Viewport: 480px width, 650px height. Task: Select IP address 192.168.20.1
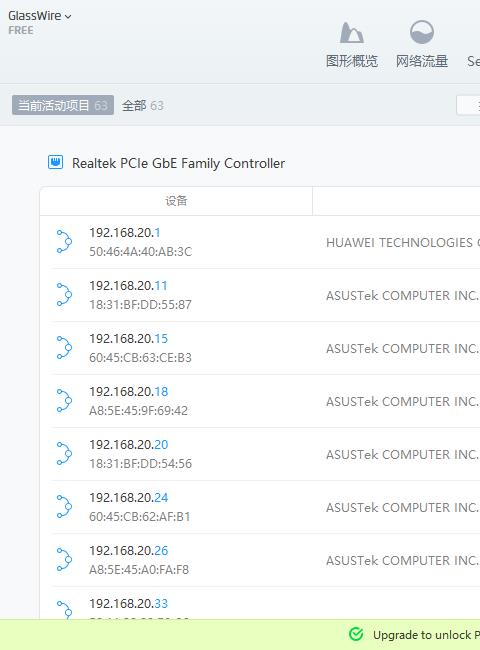click(125, 233)
